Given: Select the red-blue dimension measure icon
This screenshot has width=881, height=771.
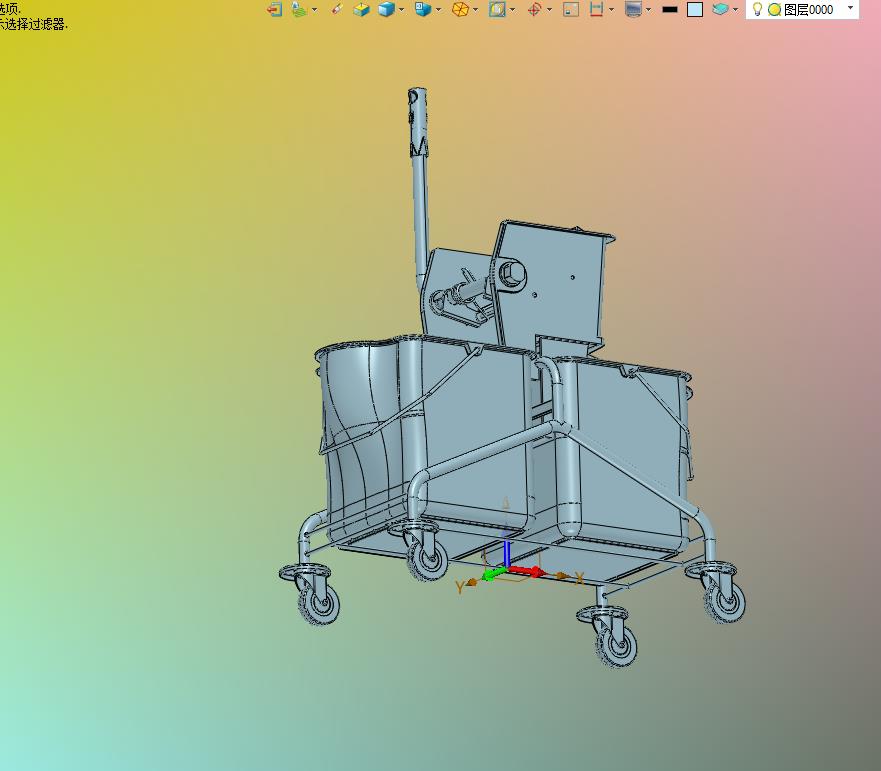Looking at the screenshot, I should [x=596, y=9].
